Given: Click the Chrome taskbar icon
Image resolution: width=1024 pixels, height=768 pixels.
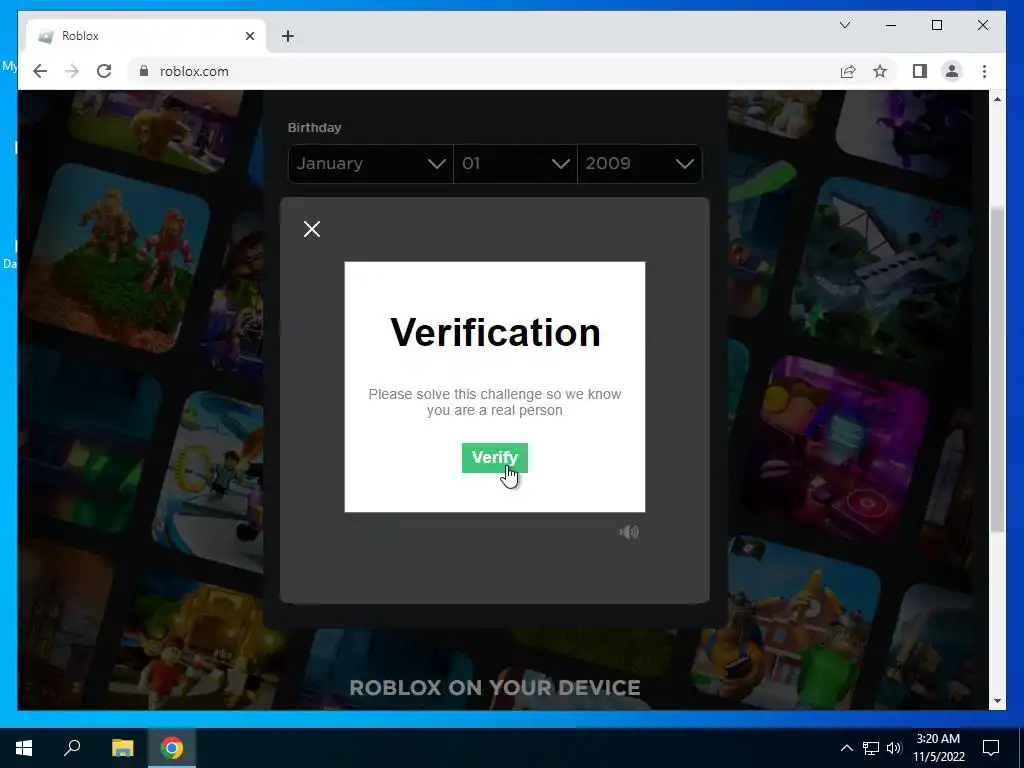Looking at the screenshot, I should [172, 748].
